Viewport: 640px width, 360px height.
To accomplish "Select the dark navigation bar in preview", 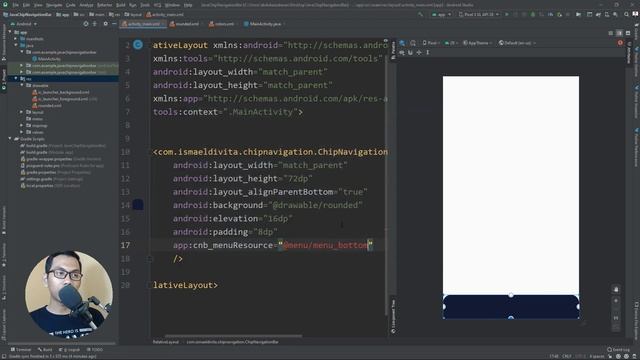I will click(511, 307).
